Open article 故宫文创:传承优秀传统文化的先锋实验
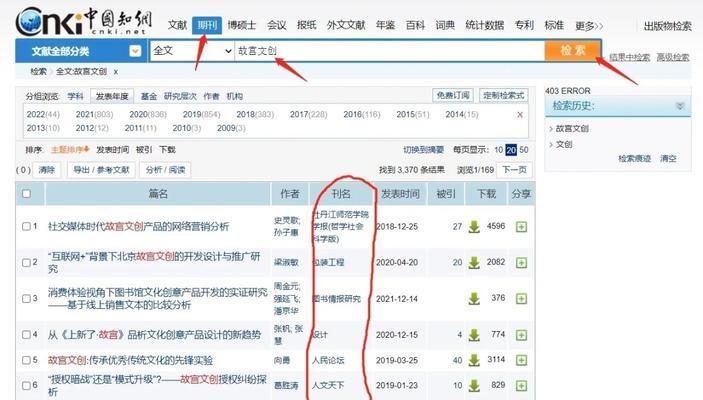The height and width of the screenshot is (400, 703). [x=130, y=360]
